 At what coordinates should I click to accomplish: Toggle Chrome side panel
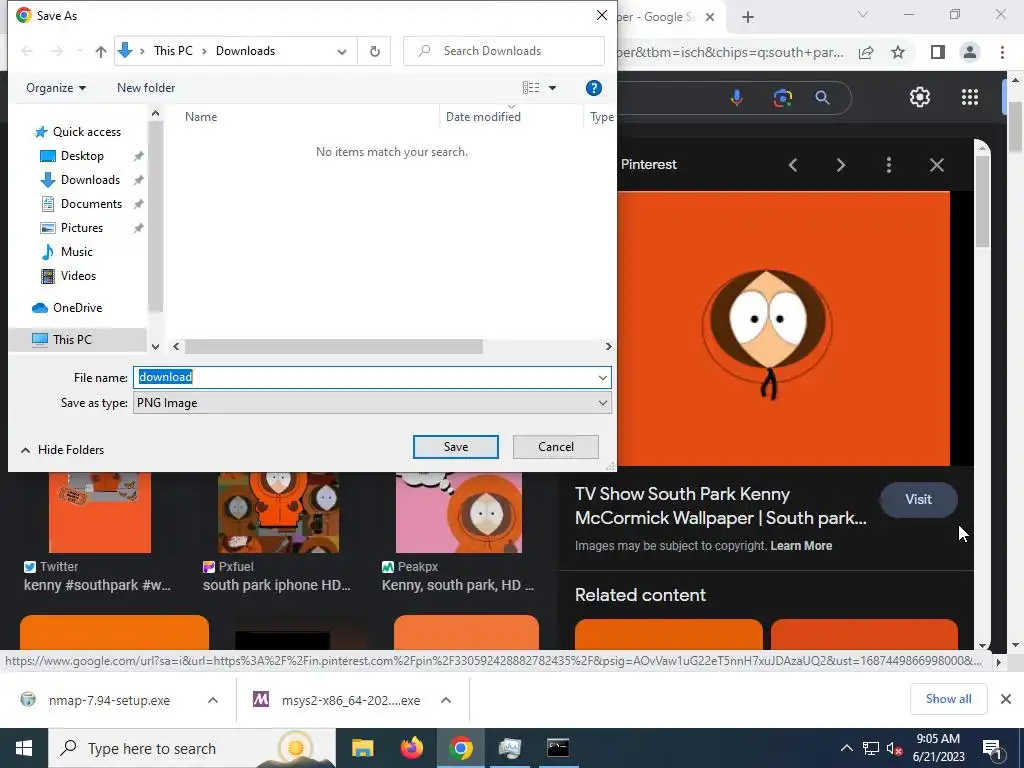point(938,52)
